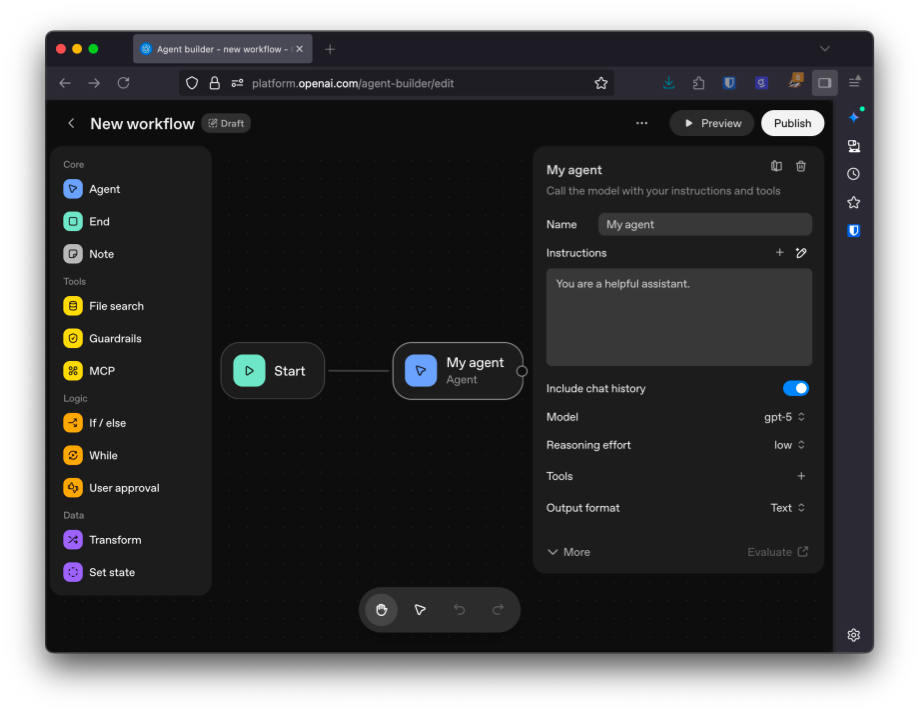Collapse the More section
Image resolution: width=920 pixels, height=713 pixels.
(567, 551)
